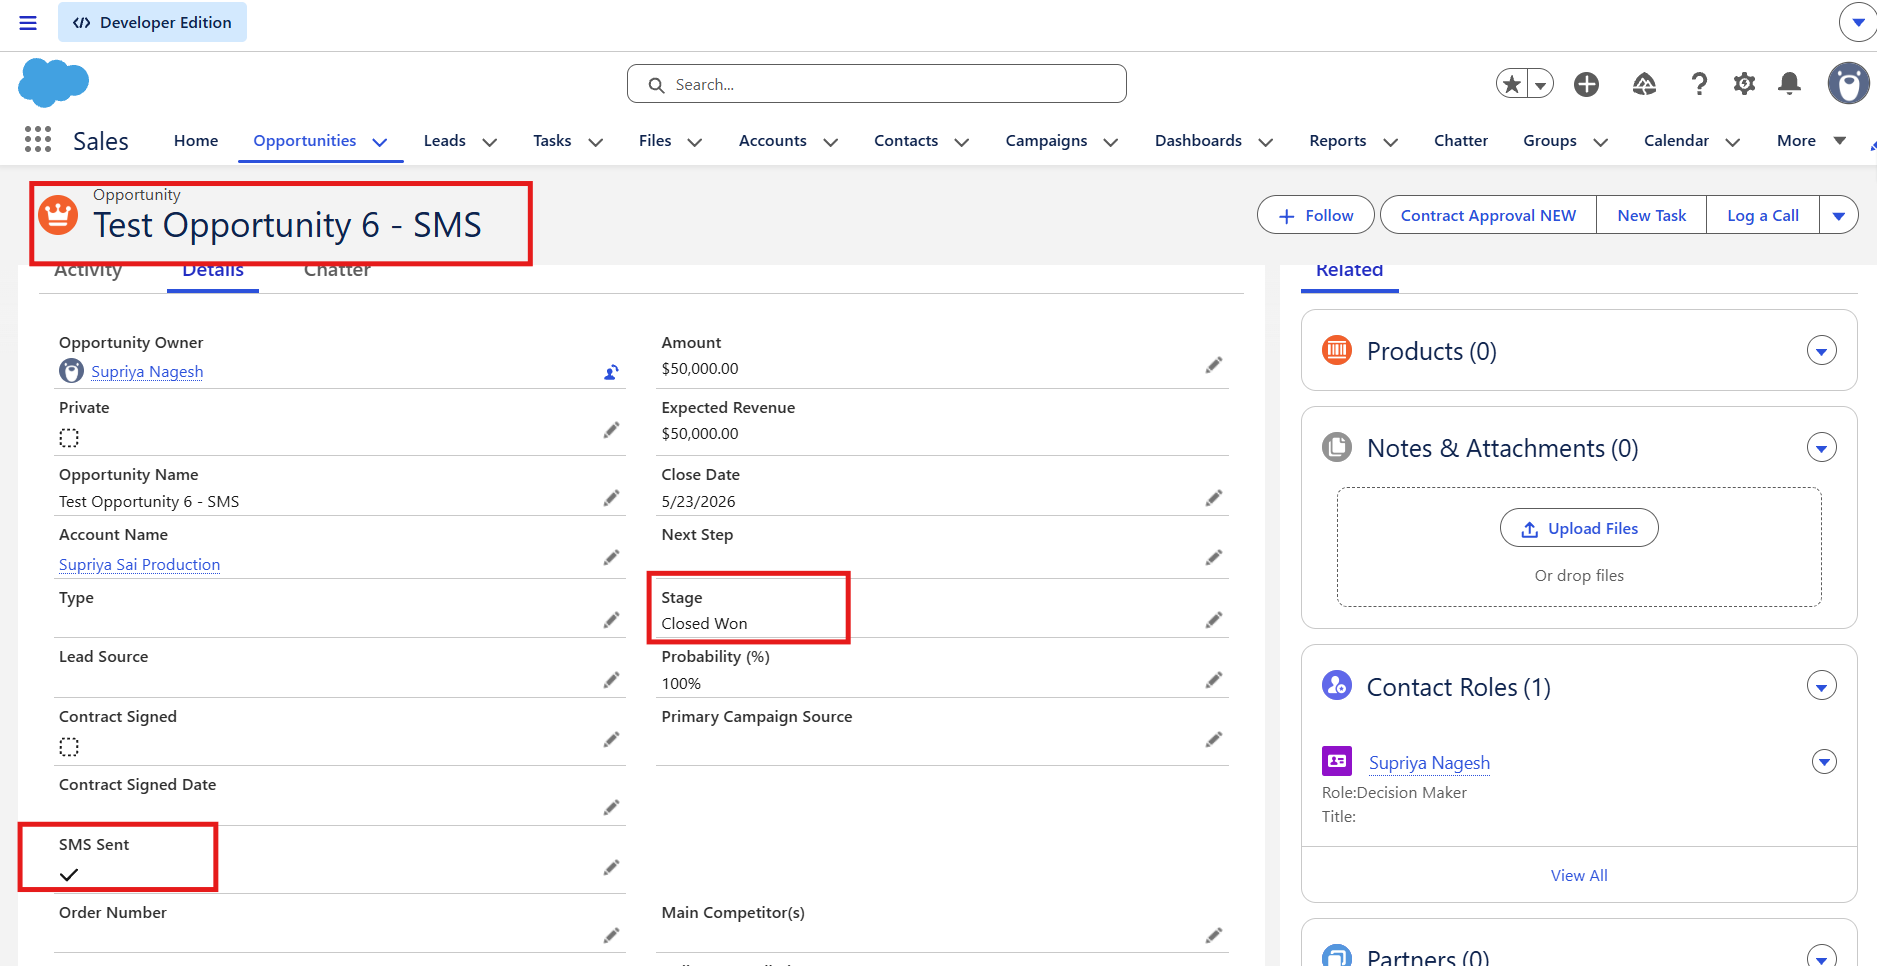Image resolution: width=1877 pixels, height=966 pixels.
Task: Open the Supriya Sai Production account link
Action: click(139, 565)
